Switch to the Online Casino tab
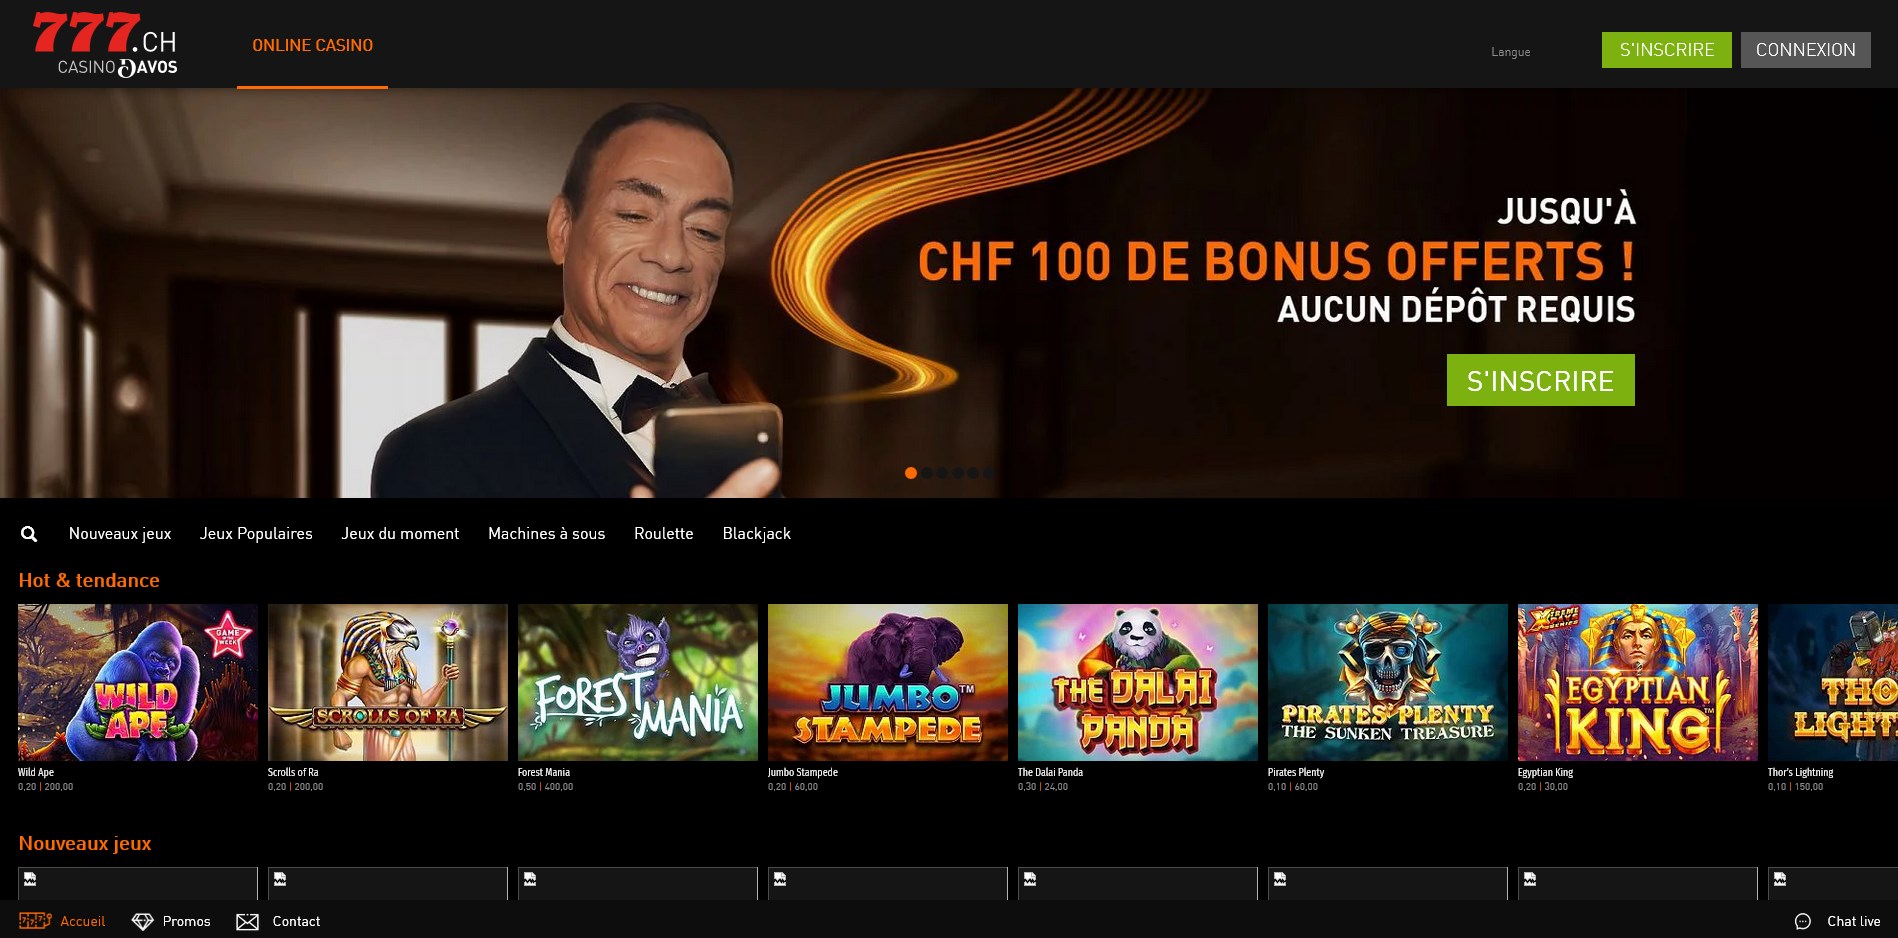The height and width of the screenshot is (938, 1898). 312,45
